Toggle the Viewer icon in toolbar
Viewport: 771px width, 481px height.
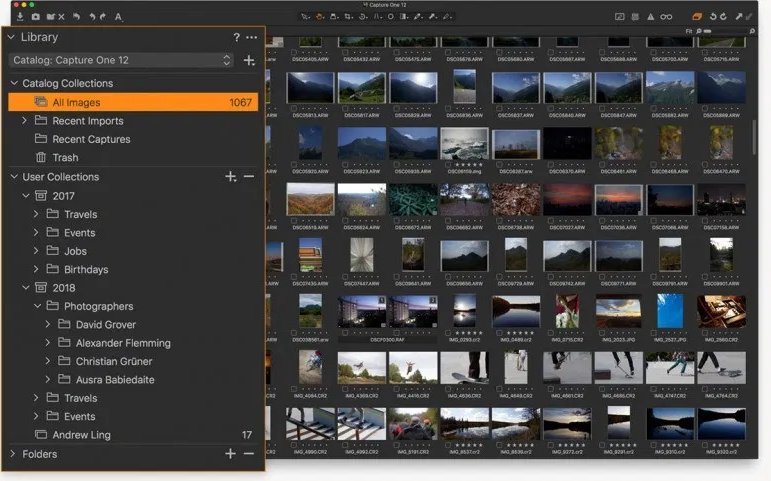point(620,17)
